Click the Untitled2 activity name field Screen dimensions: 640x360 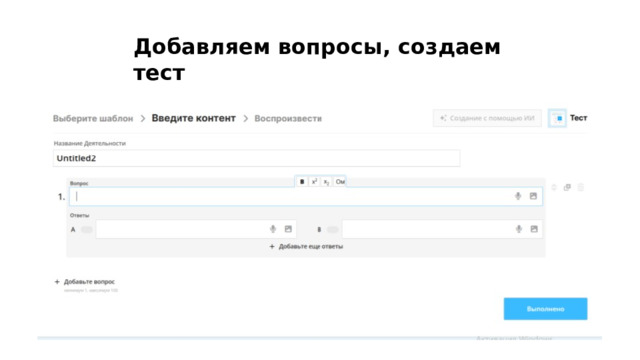[256, 158]
